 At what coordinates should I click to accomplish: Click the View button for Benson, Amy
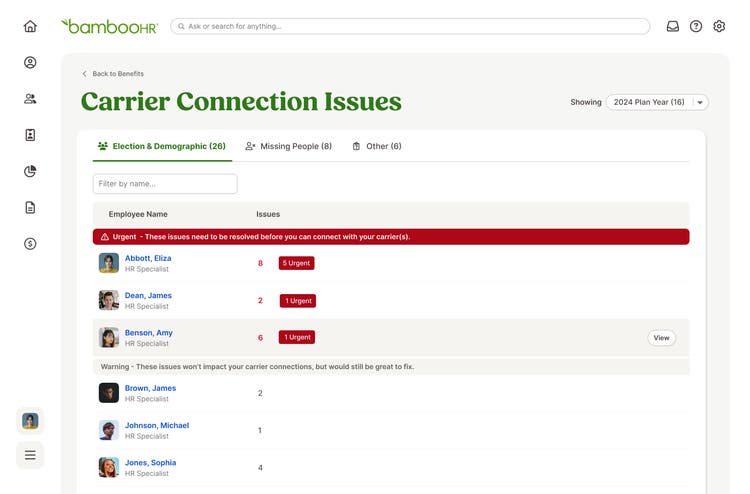[662, 338]
